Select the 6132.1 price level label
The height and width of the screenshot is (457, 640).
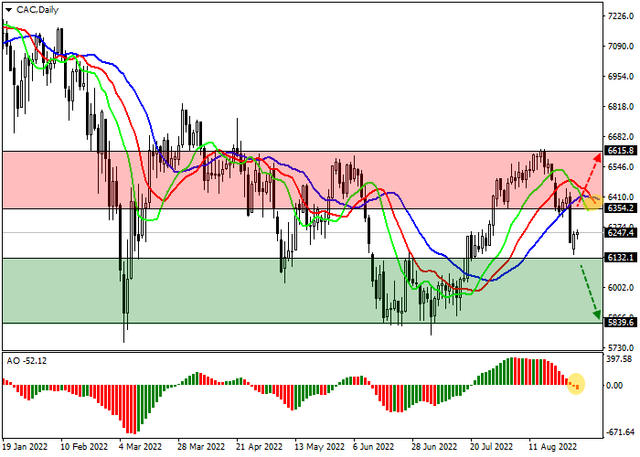[620, 257]
